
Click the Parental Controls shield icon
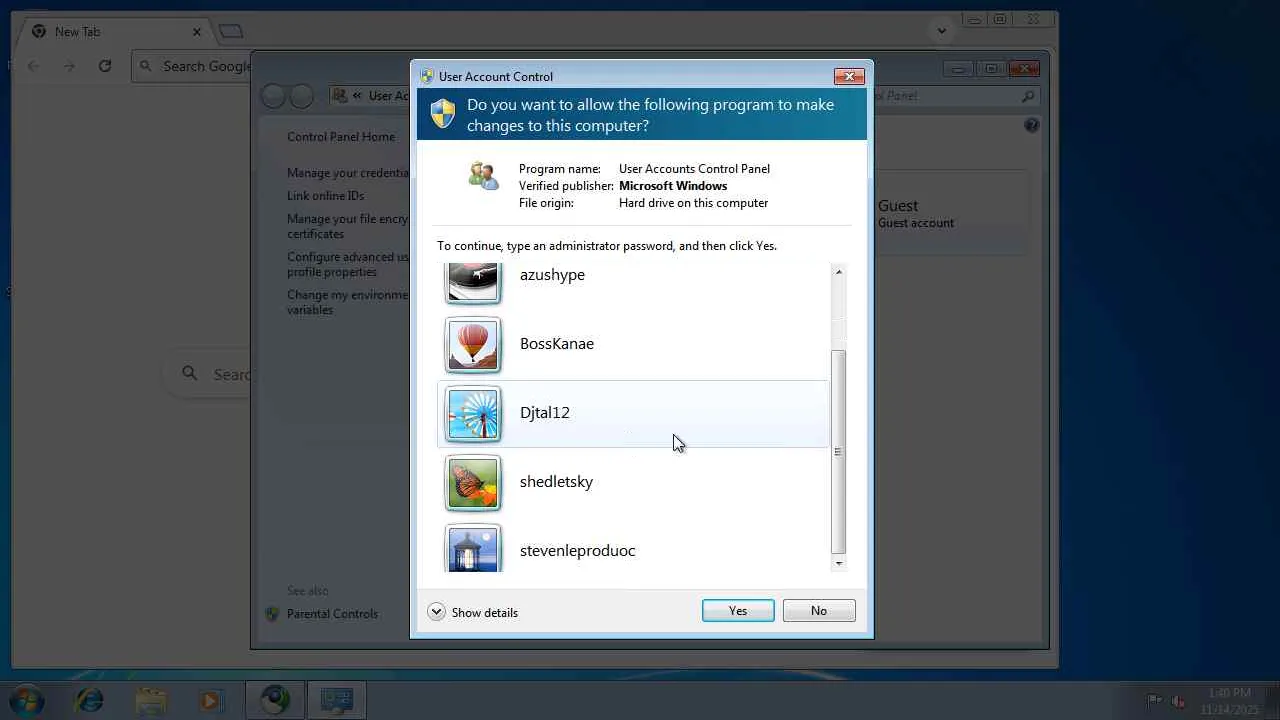272,614
